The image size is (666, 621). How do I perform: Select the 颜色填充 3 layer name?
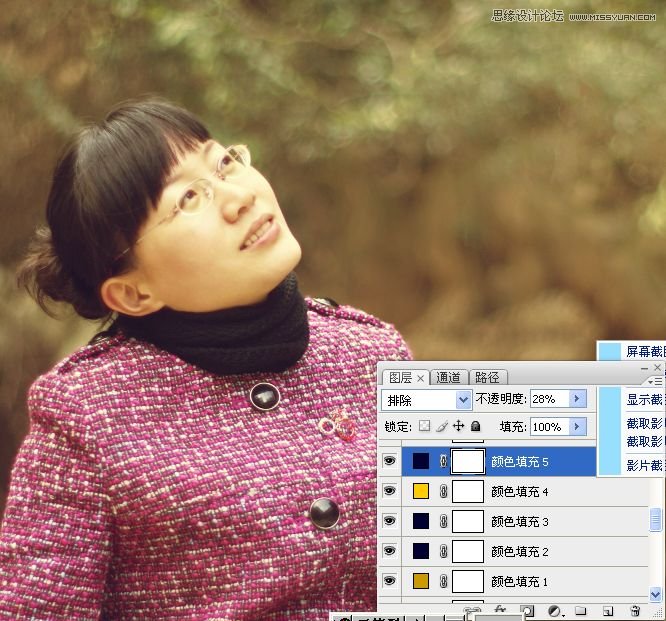(519, 522)
